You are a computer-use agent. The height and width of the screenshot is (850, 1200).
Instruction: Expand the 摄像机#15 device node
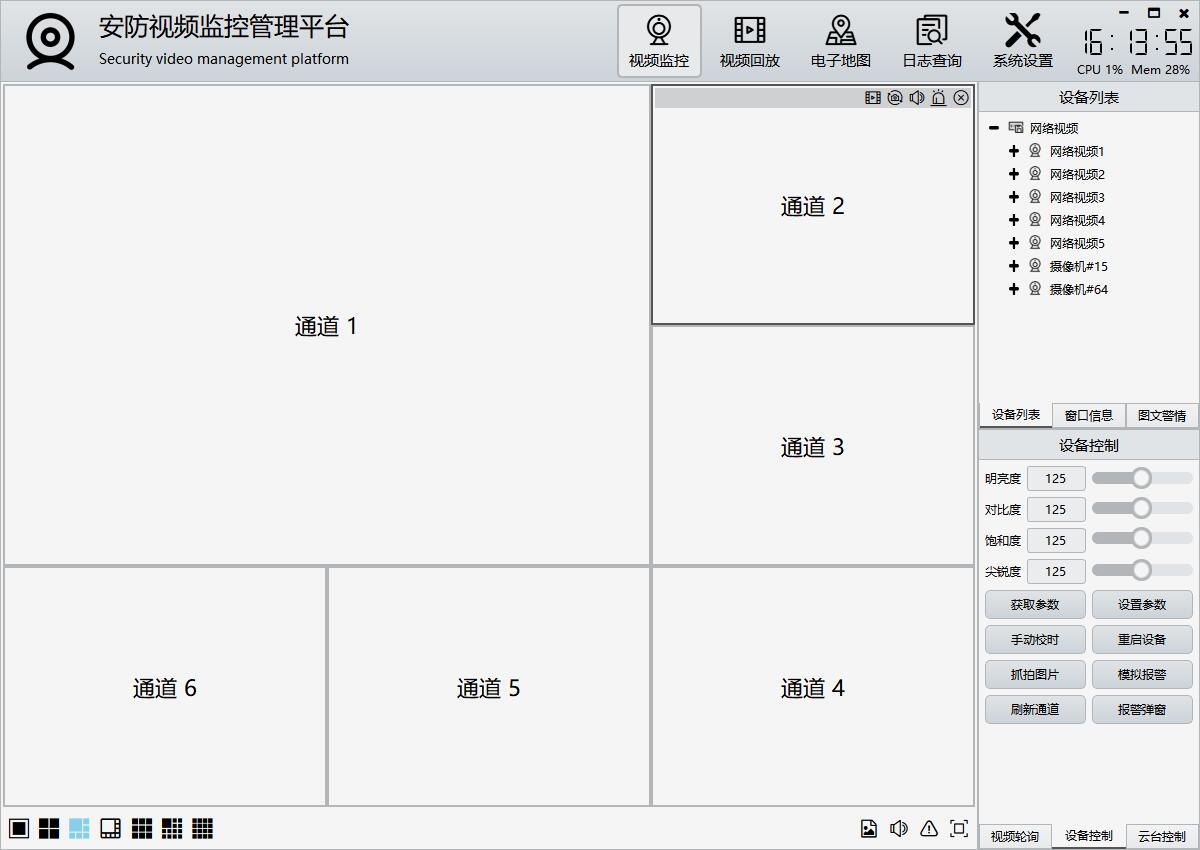tap(1014, 266)
